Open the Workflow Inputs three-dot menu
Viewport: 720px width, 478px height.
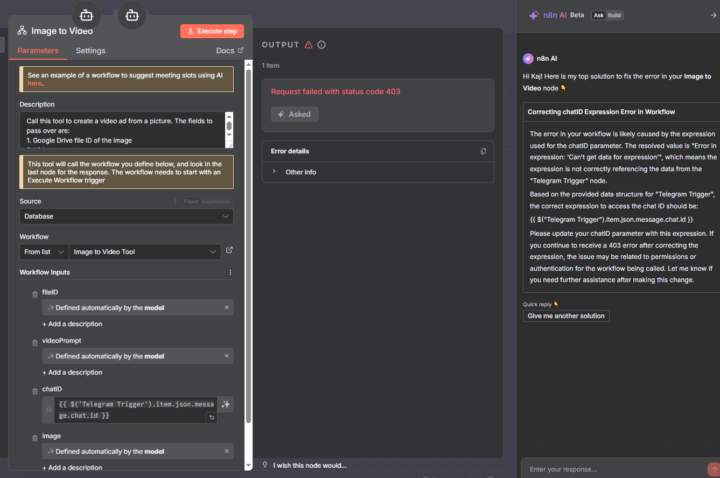click(231, 272)
